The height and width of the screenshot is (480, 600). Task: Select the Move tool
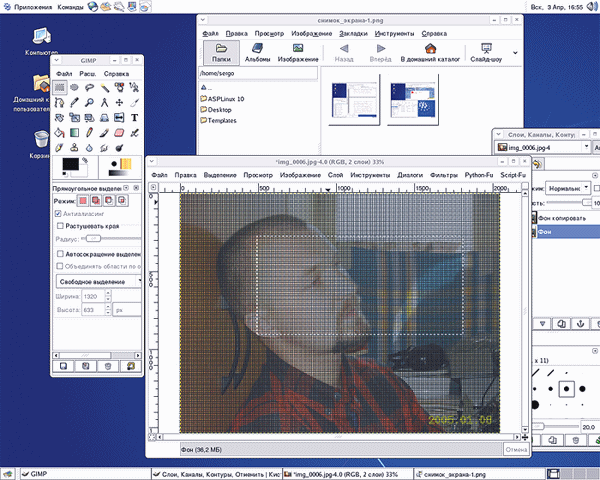pos(119,103)
